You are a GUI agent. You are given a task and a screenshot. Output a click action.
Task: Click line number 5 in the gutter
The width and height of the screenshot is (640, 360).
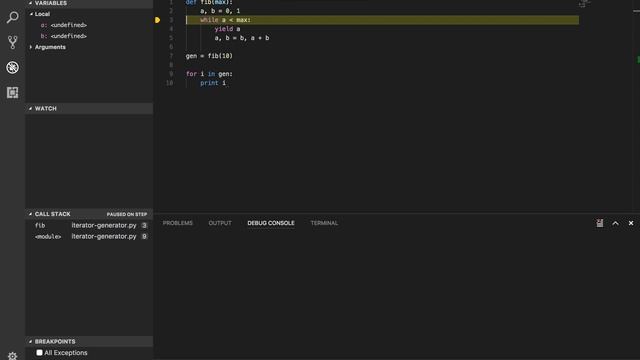171,38
